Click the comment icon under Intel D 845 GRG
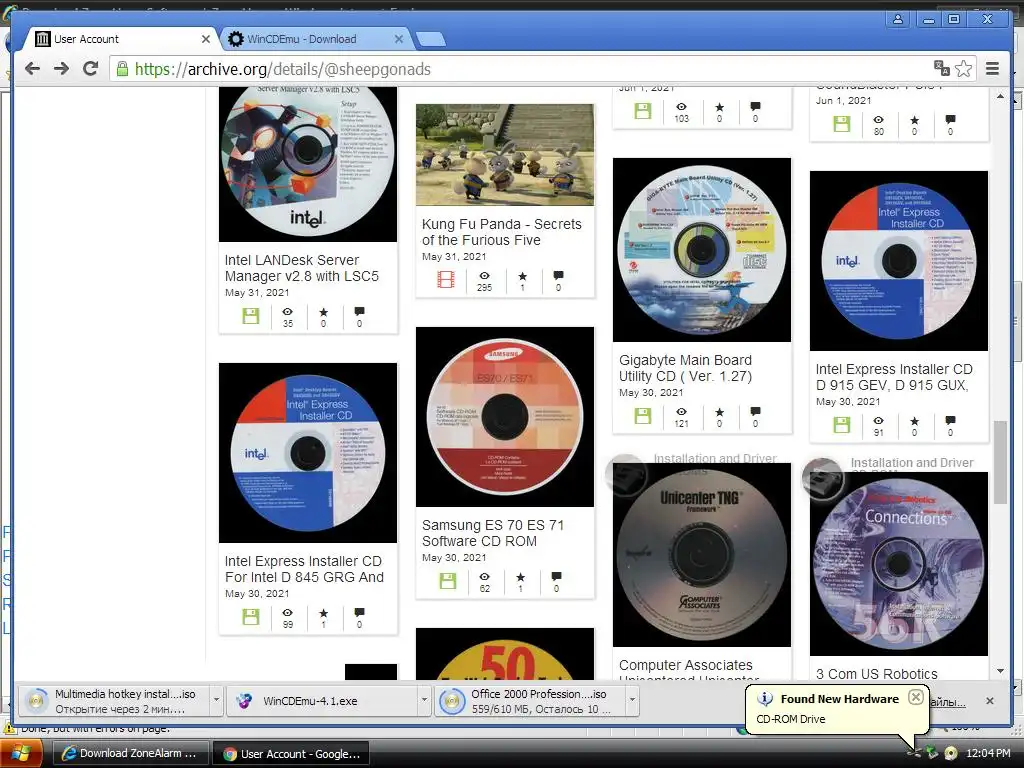The image size is (1024, 768). (359, 613)
